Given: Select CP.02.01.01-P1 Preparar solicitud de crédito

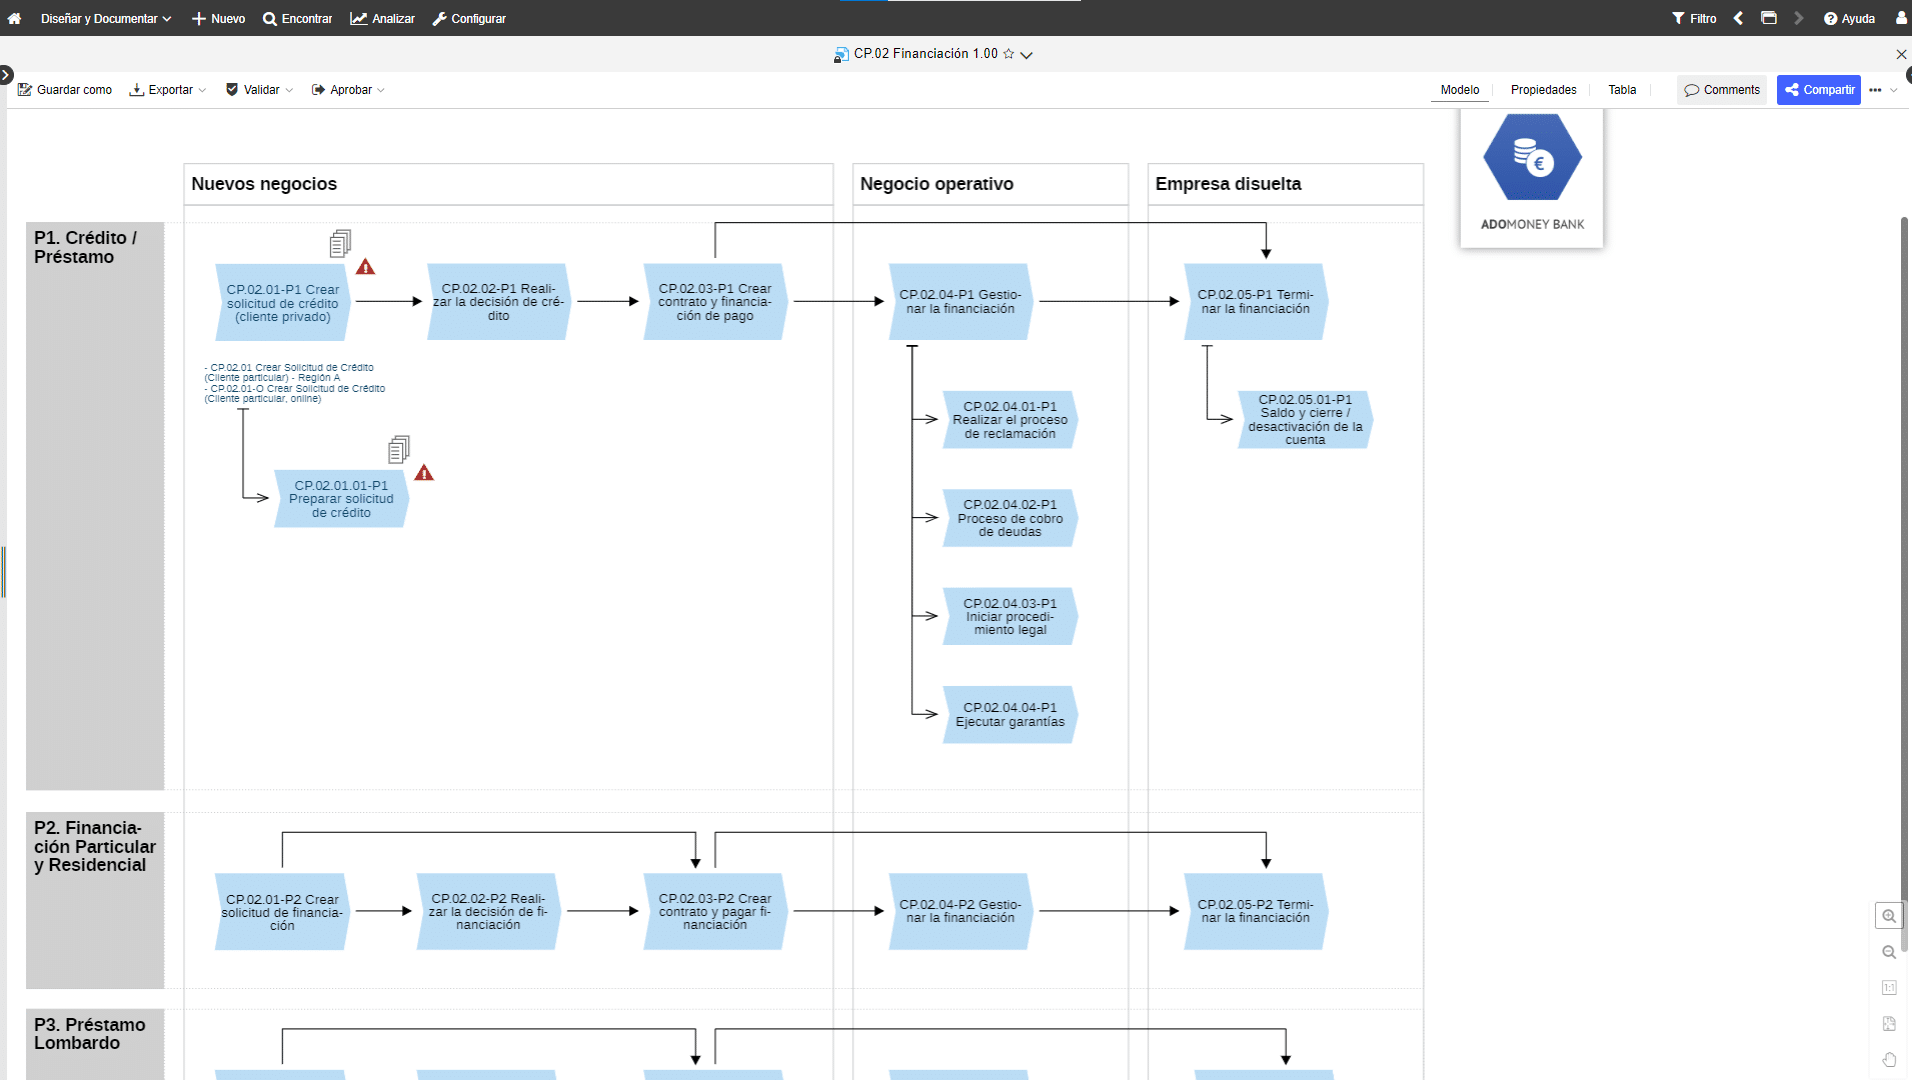Looking at the screenshot, I should tap(341, 499).
